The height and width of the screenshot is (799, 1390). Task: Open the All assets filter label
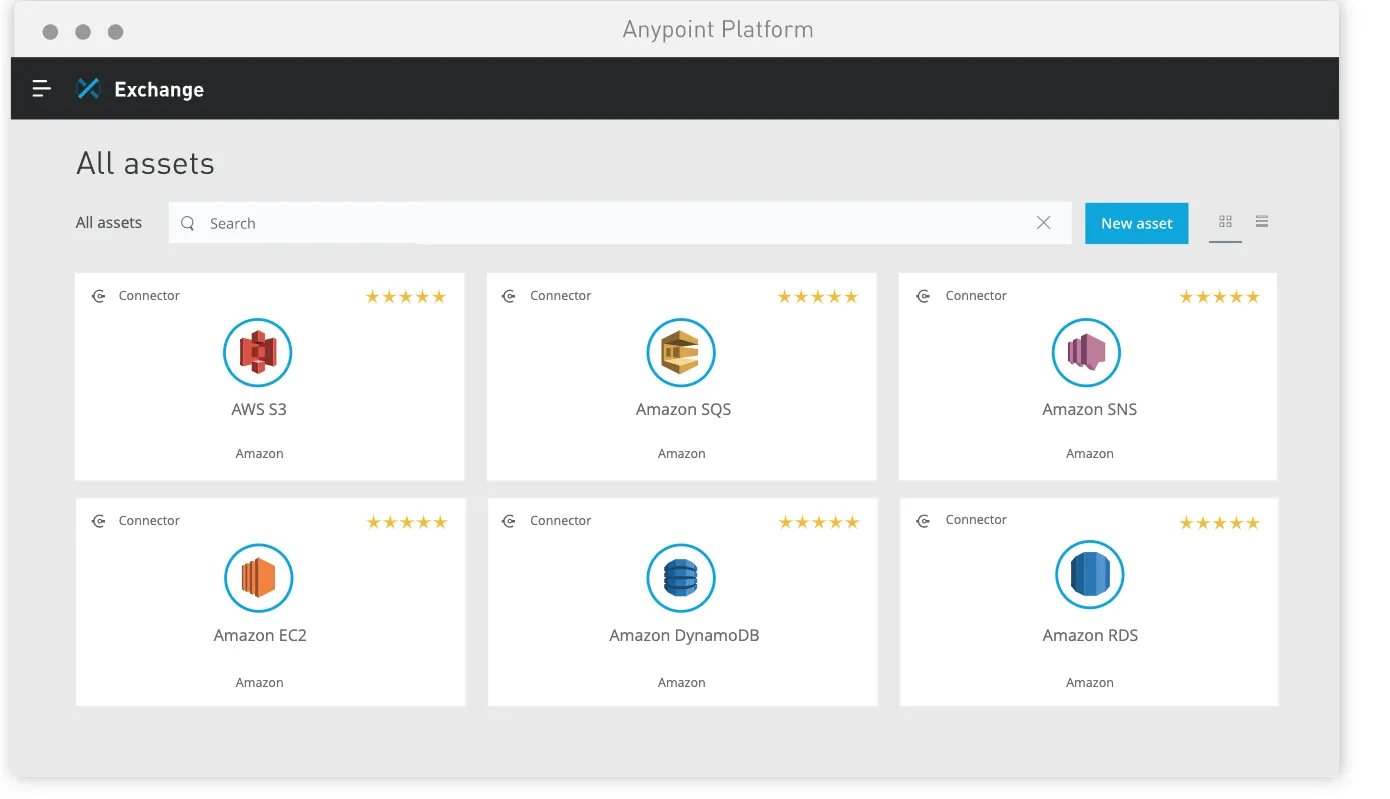click(x=109, y=223)
